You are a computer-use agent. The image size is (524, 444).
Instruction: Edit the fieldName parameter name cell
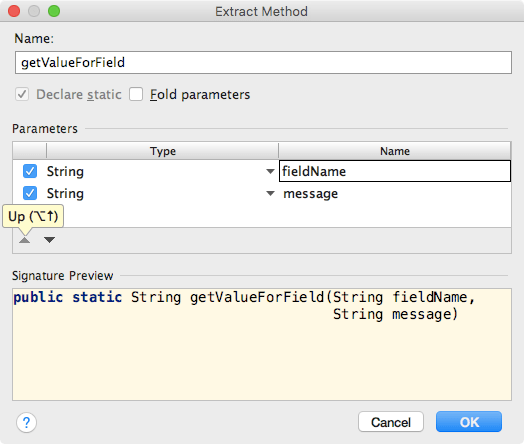(x=395, y=171)
